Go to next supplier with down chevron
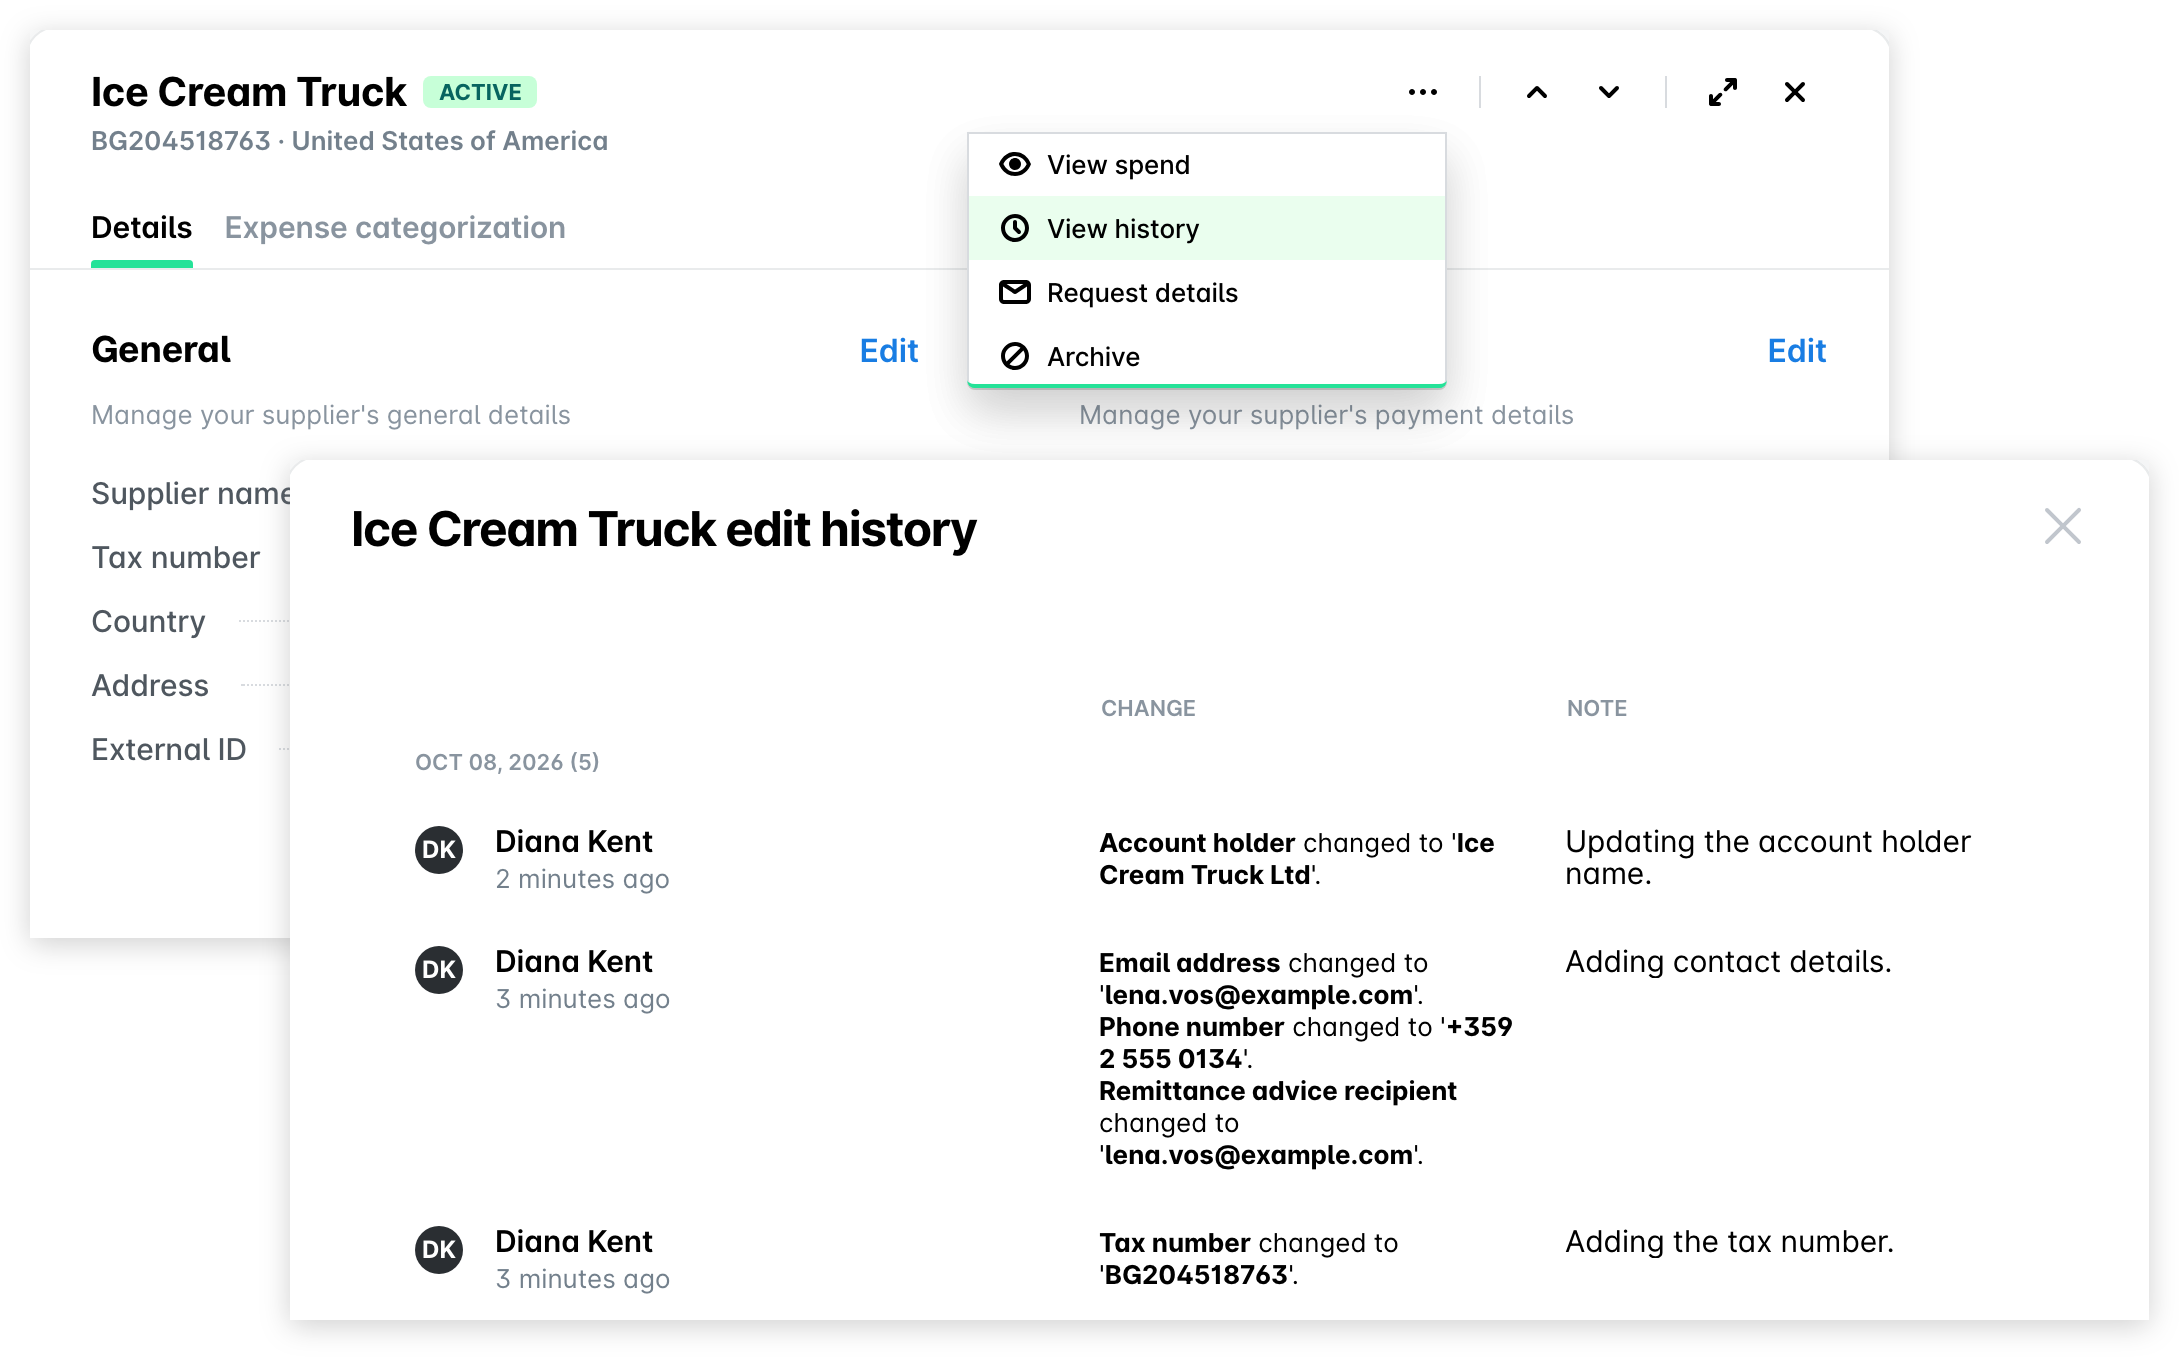This screenshot has width=2179, height=1362. tap(1608, 92)
